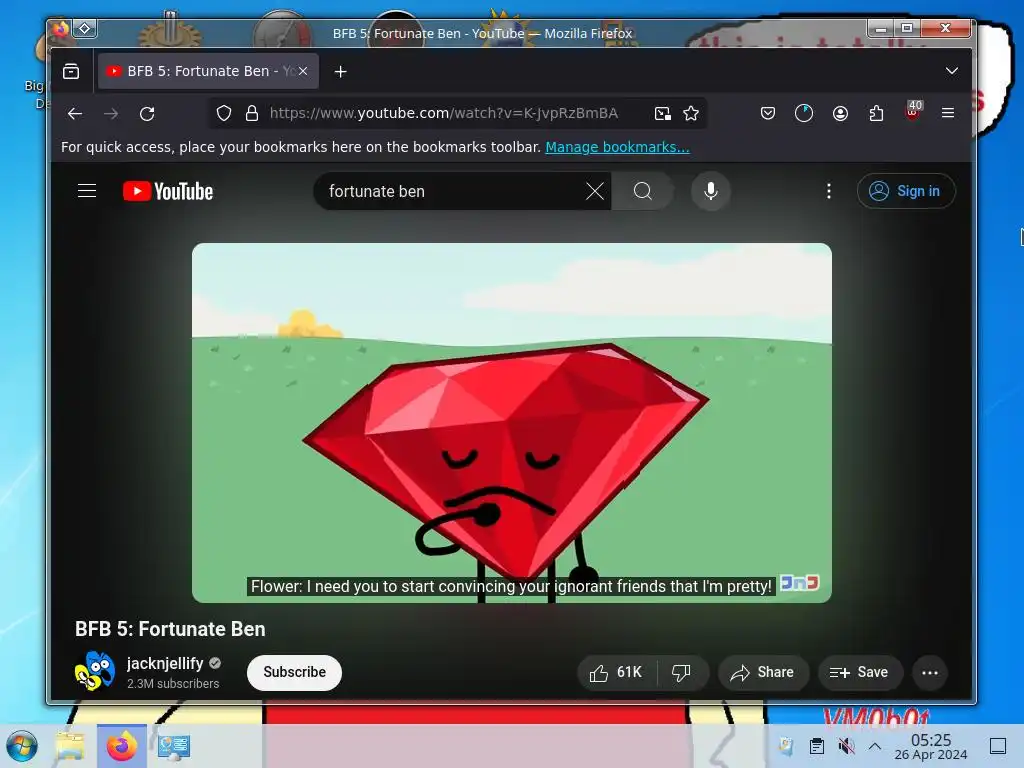The image size is (1024, 768).
Task: Open uBlock Origin icon with 40 badge
Action: pos(913,111)
